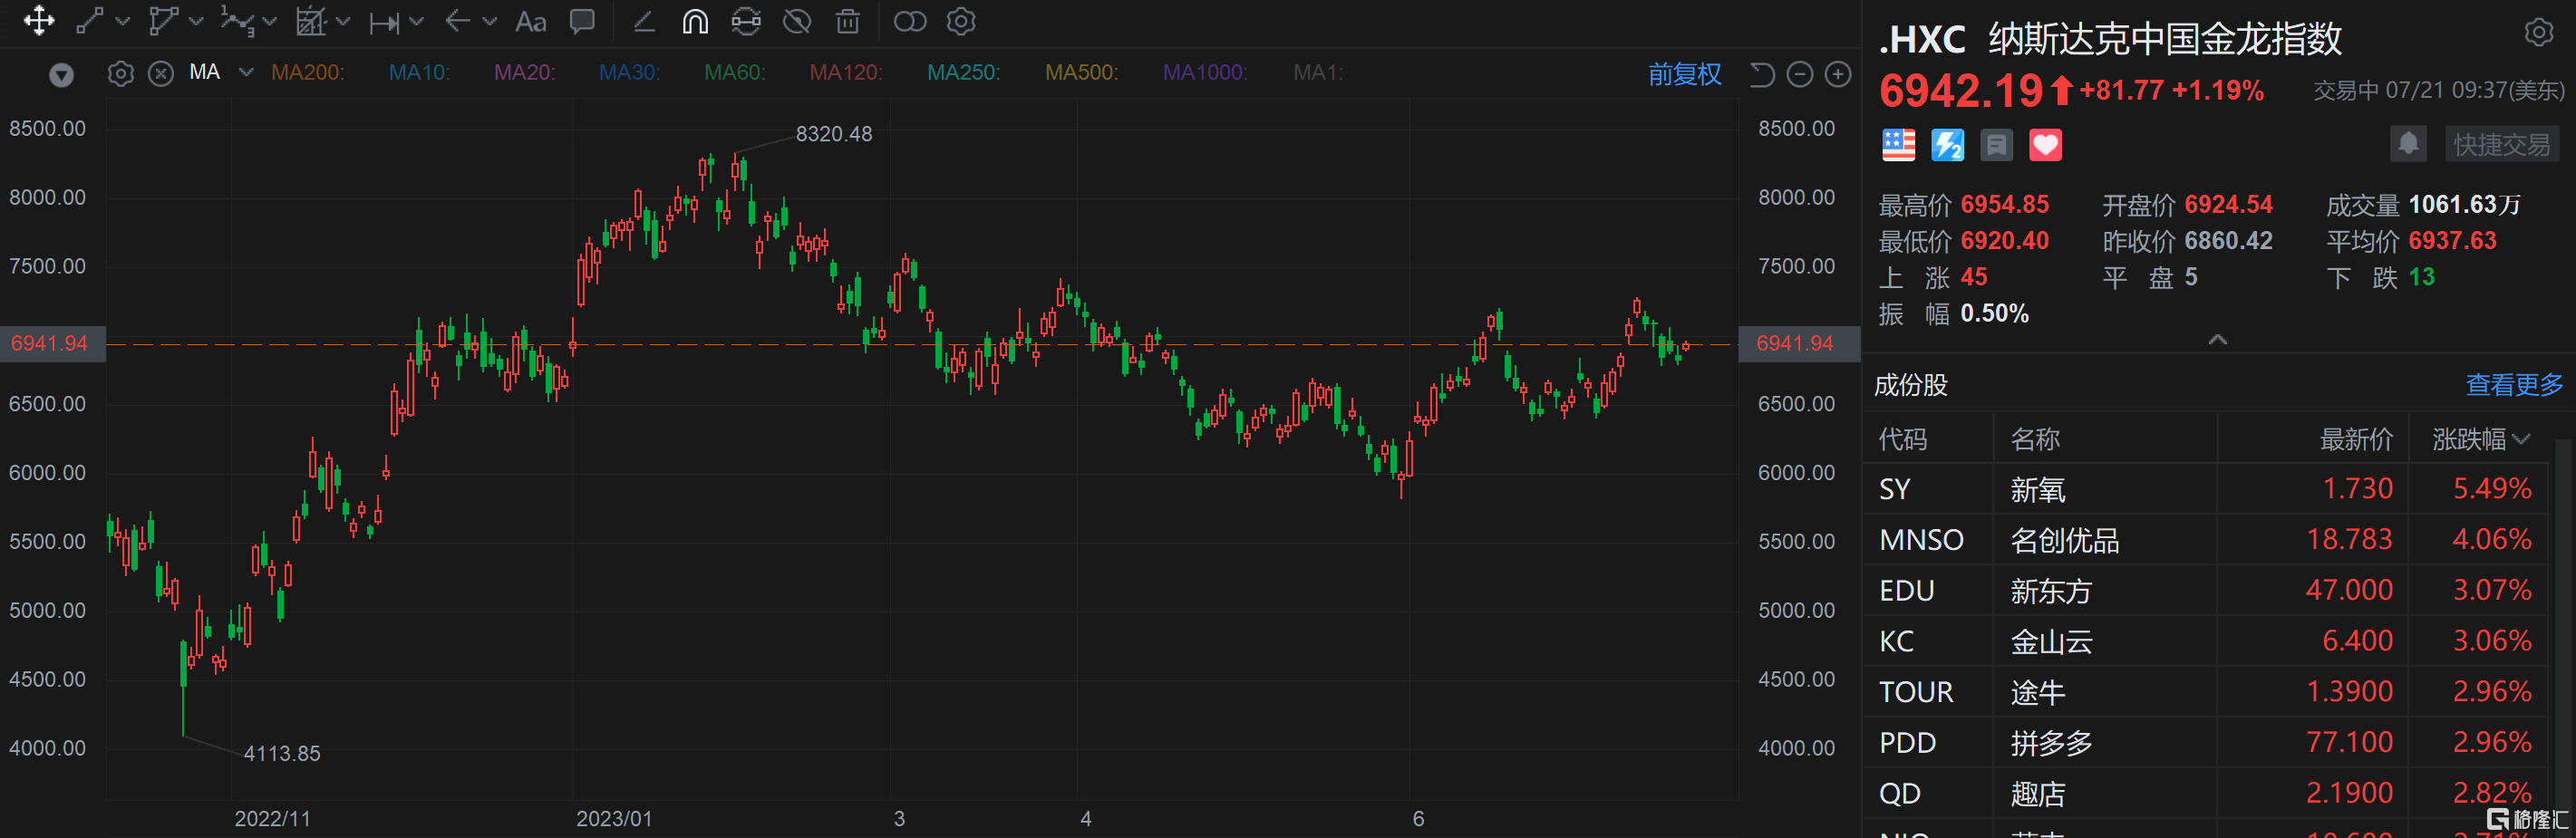Select the range measurement tool
2576x838 pixels.
coord(384,22)
